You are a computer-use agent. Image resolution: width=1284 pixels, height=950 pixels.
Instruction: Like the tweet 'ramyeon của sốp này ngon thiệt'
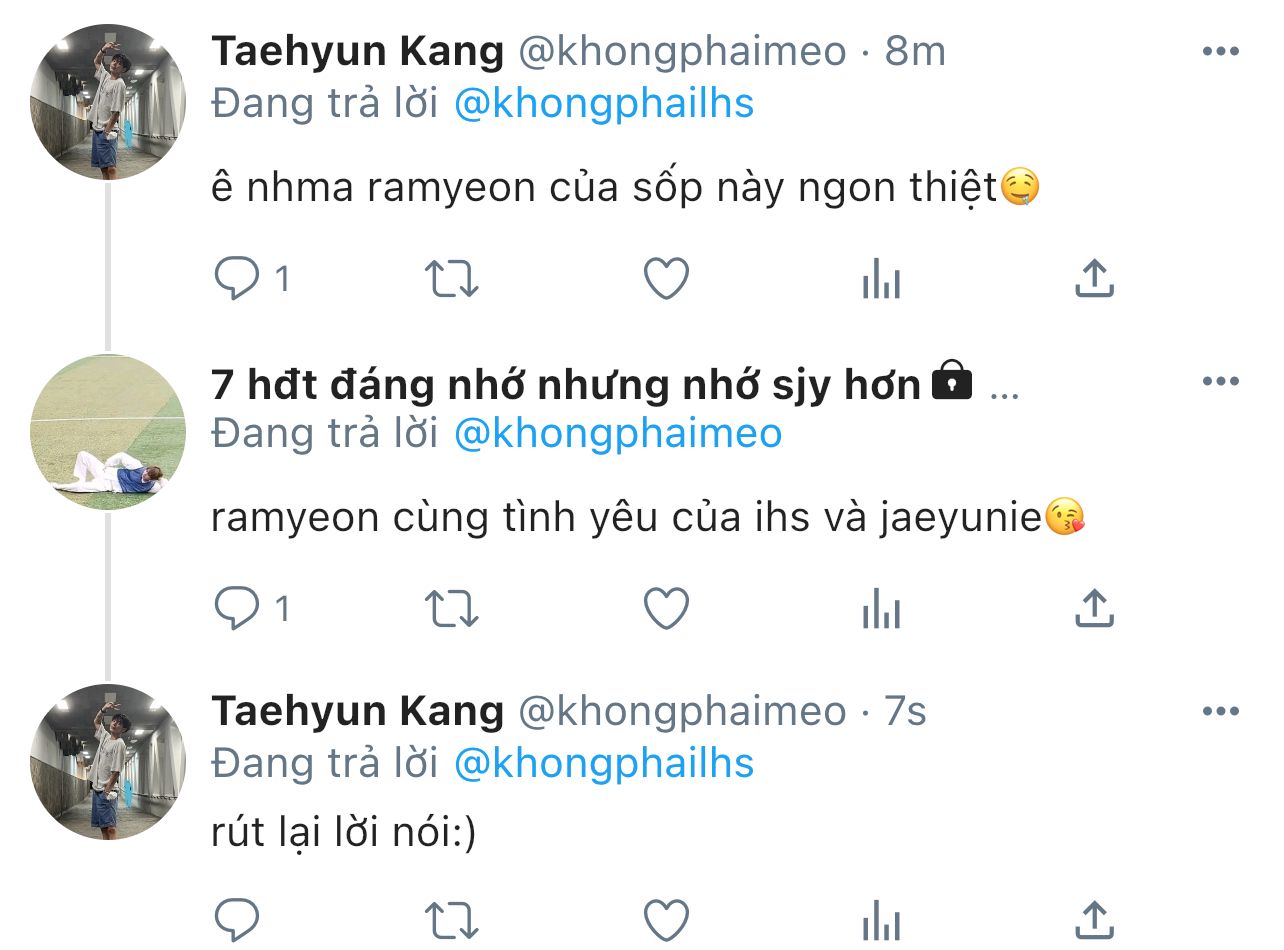(666, 279)
